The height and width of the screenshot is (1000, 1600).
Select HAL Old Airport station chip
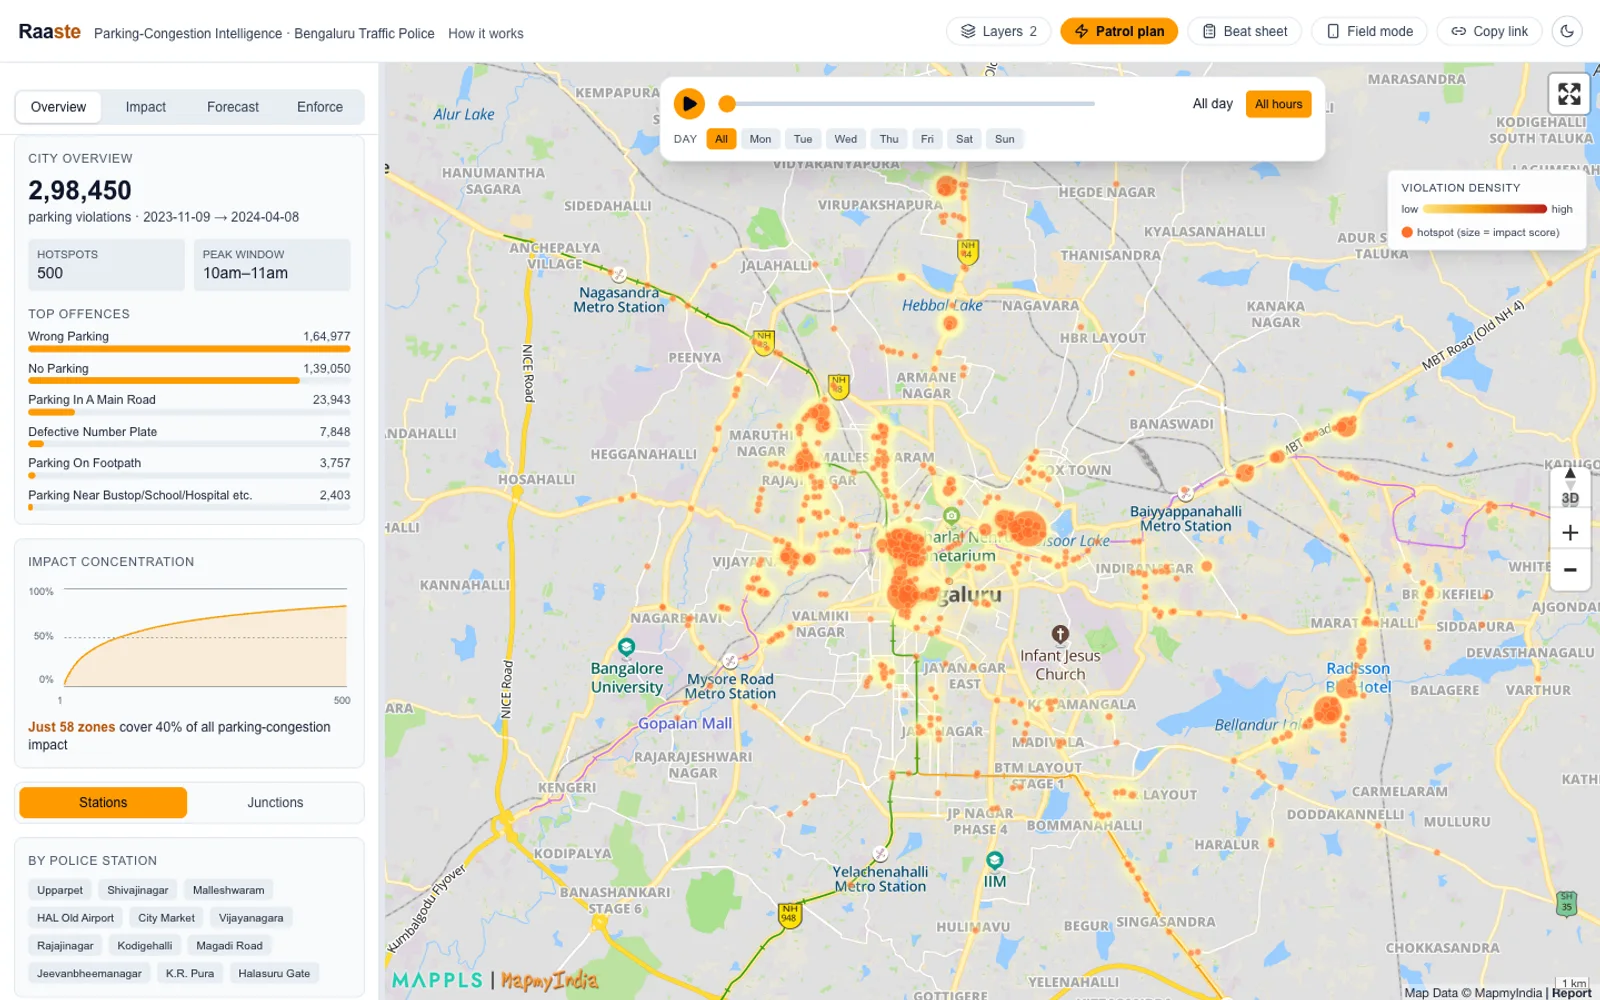[x=75, y=918]
